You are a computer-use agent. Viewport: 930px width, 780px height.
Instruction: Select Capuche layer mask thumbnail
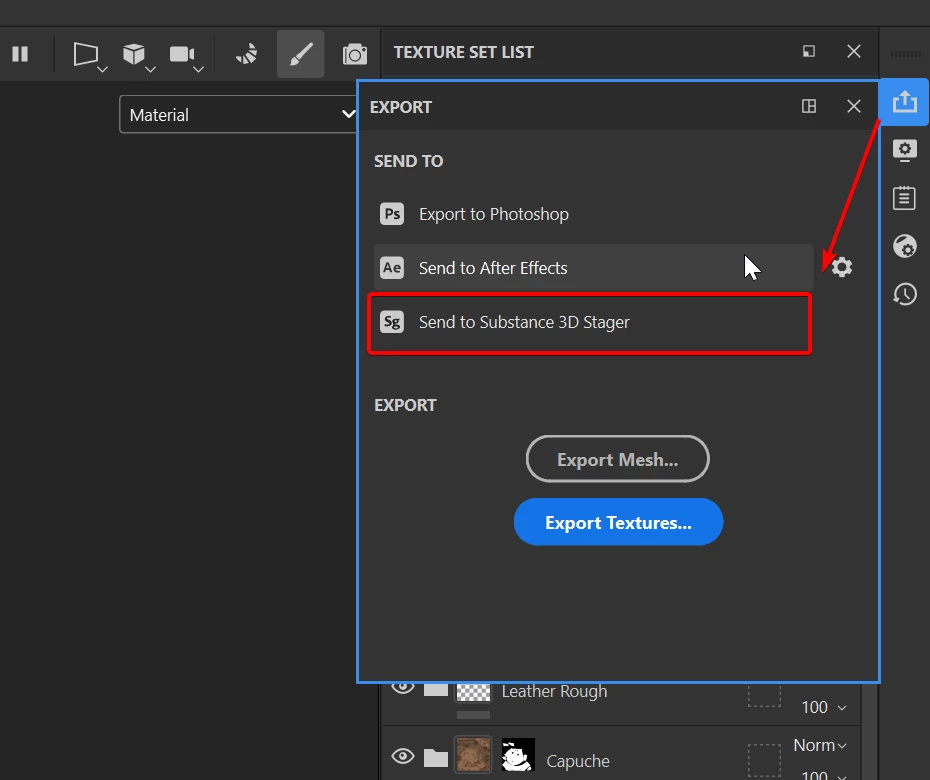[518, 754]
